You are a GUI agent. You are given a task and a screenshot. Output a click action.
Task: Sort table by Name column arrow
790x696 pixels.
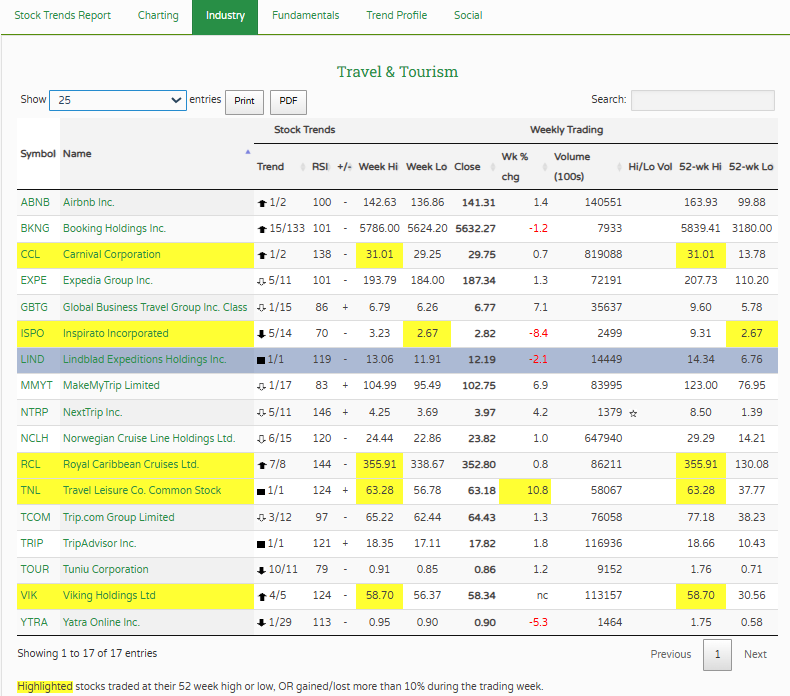pos(247,152)
